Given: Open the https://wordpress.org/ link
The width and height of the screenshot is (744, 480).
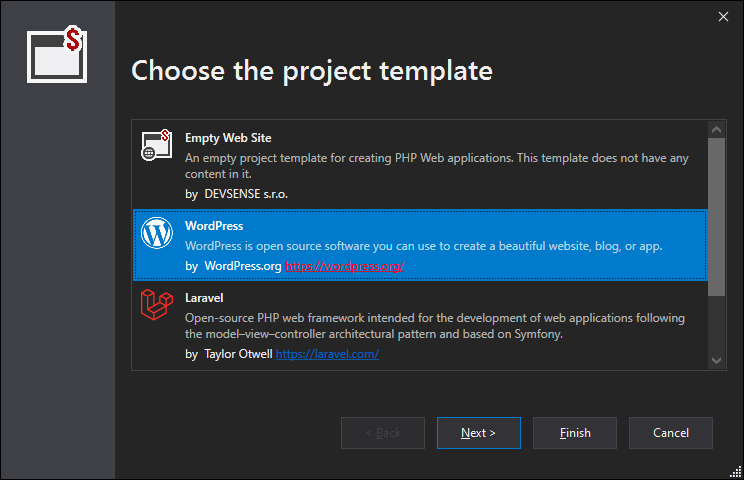Looking at the screenshot, I should [x=345, y=266].
